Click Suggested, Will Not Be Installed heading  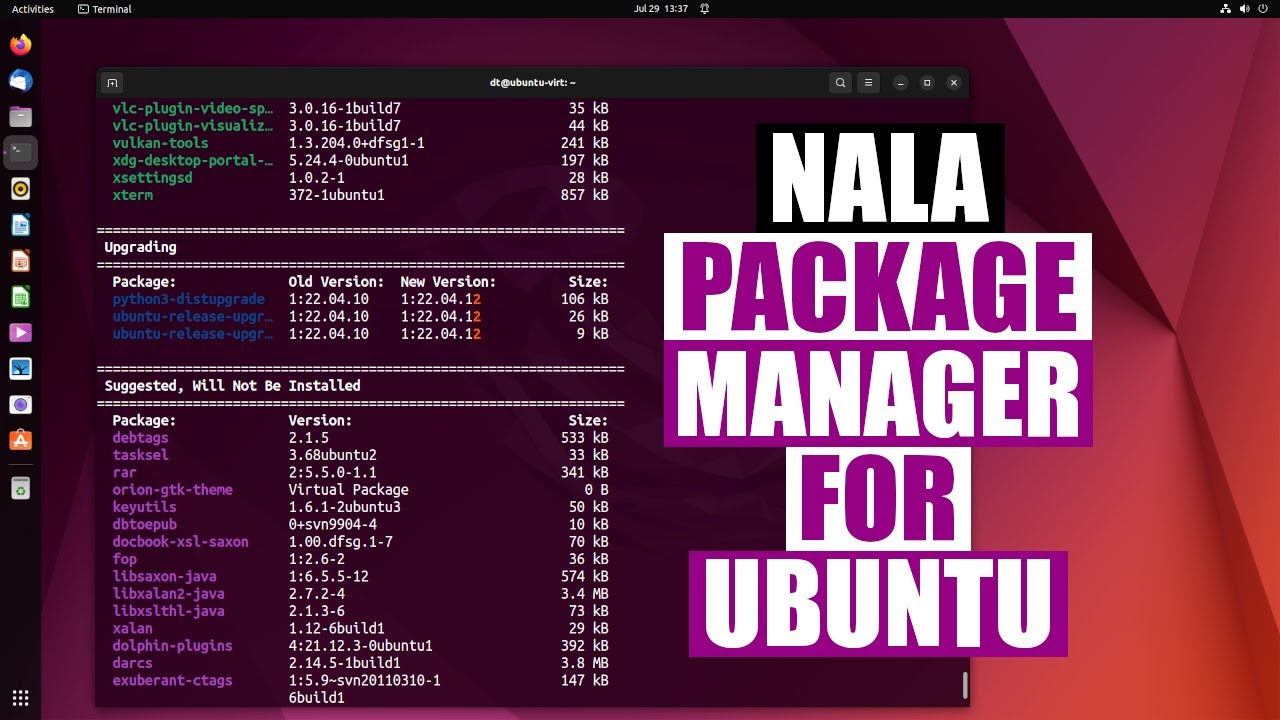pos(232,385)
